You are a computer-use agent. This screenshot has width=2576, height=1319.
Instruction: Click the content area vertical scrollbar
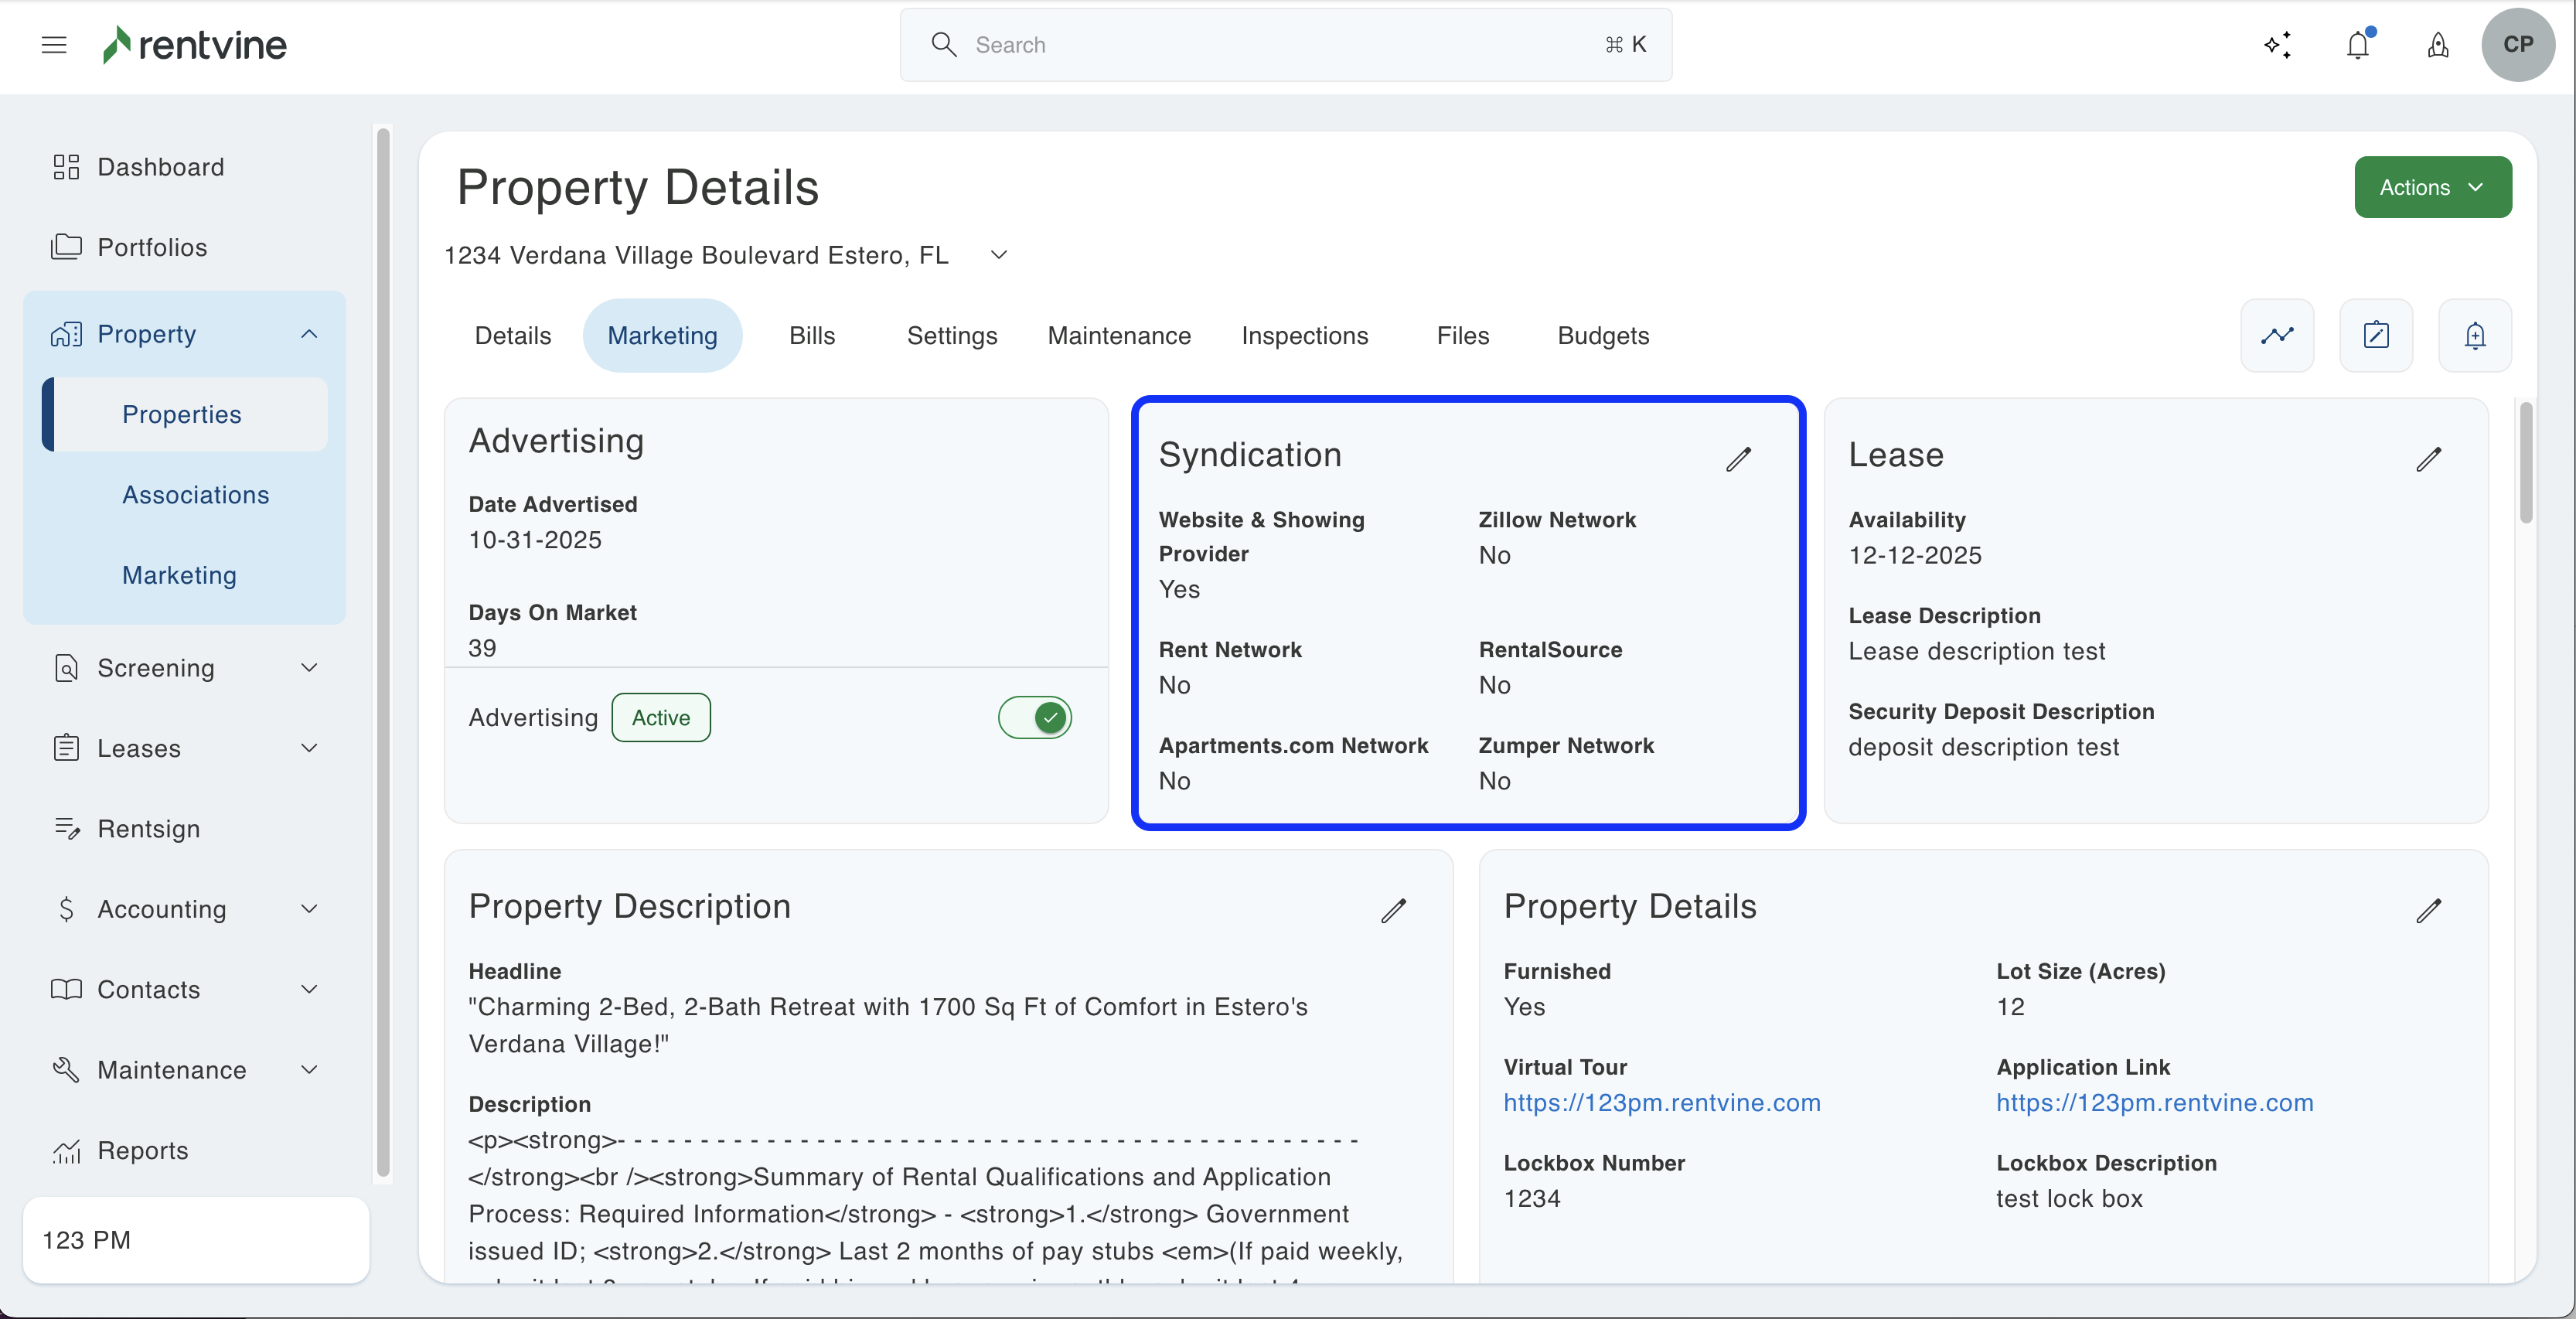click(x=2525, y=462)
